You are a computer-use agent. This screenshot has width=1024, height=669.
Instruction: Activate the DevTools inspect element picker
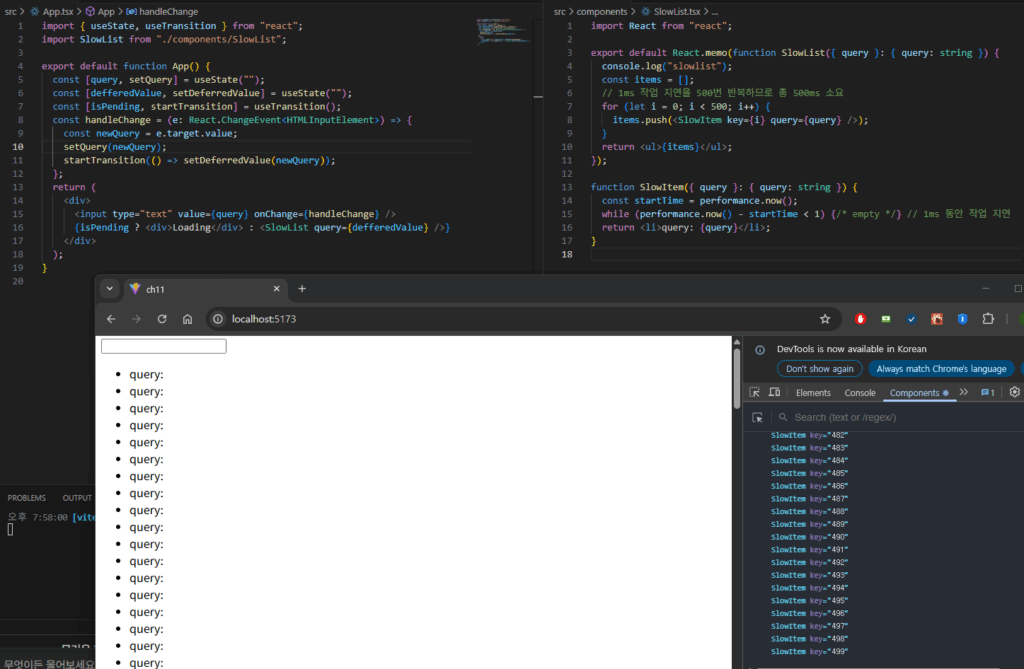755,393
